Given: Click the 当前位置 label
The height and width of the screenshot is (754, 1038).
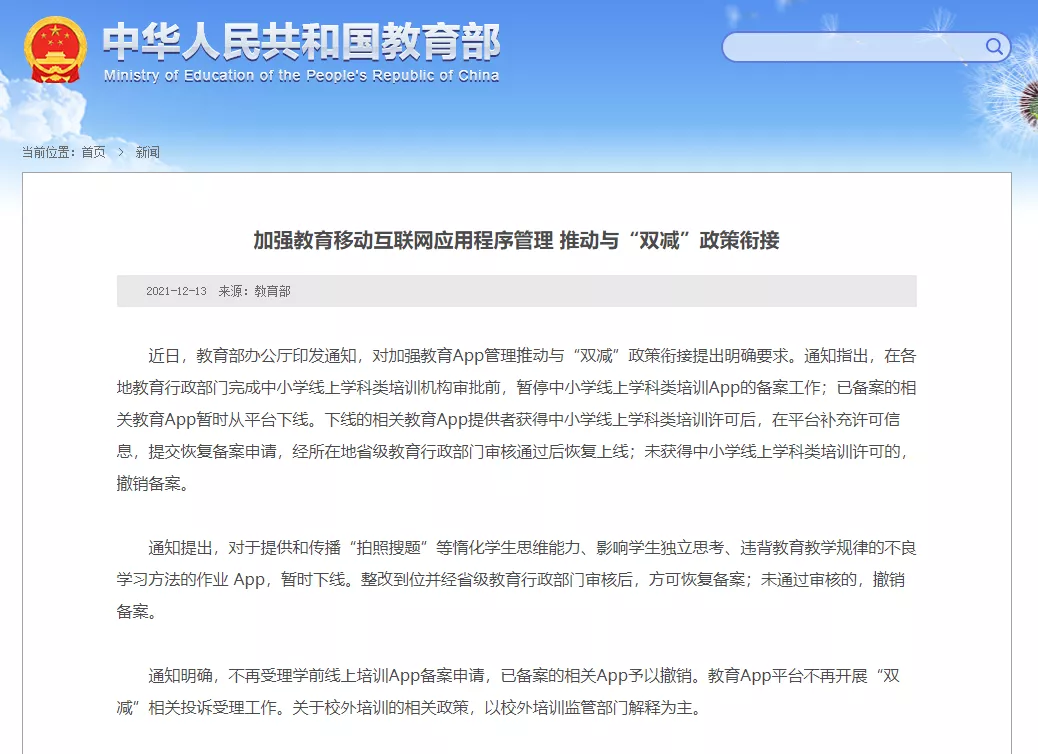Looking at the screenshot, I should pos(48,152).
